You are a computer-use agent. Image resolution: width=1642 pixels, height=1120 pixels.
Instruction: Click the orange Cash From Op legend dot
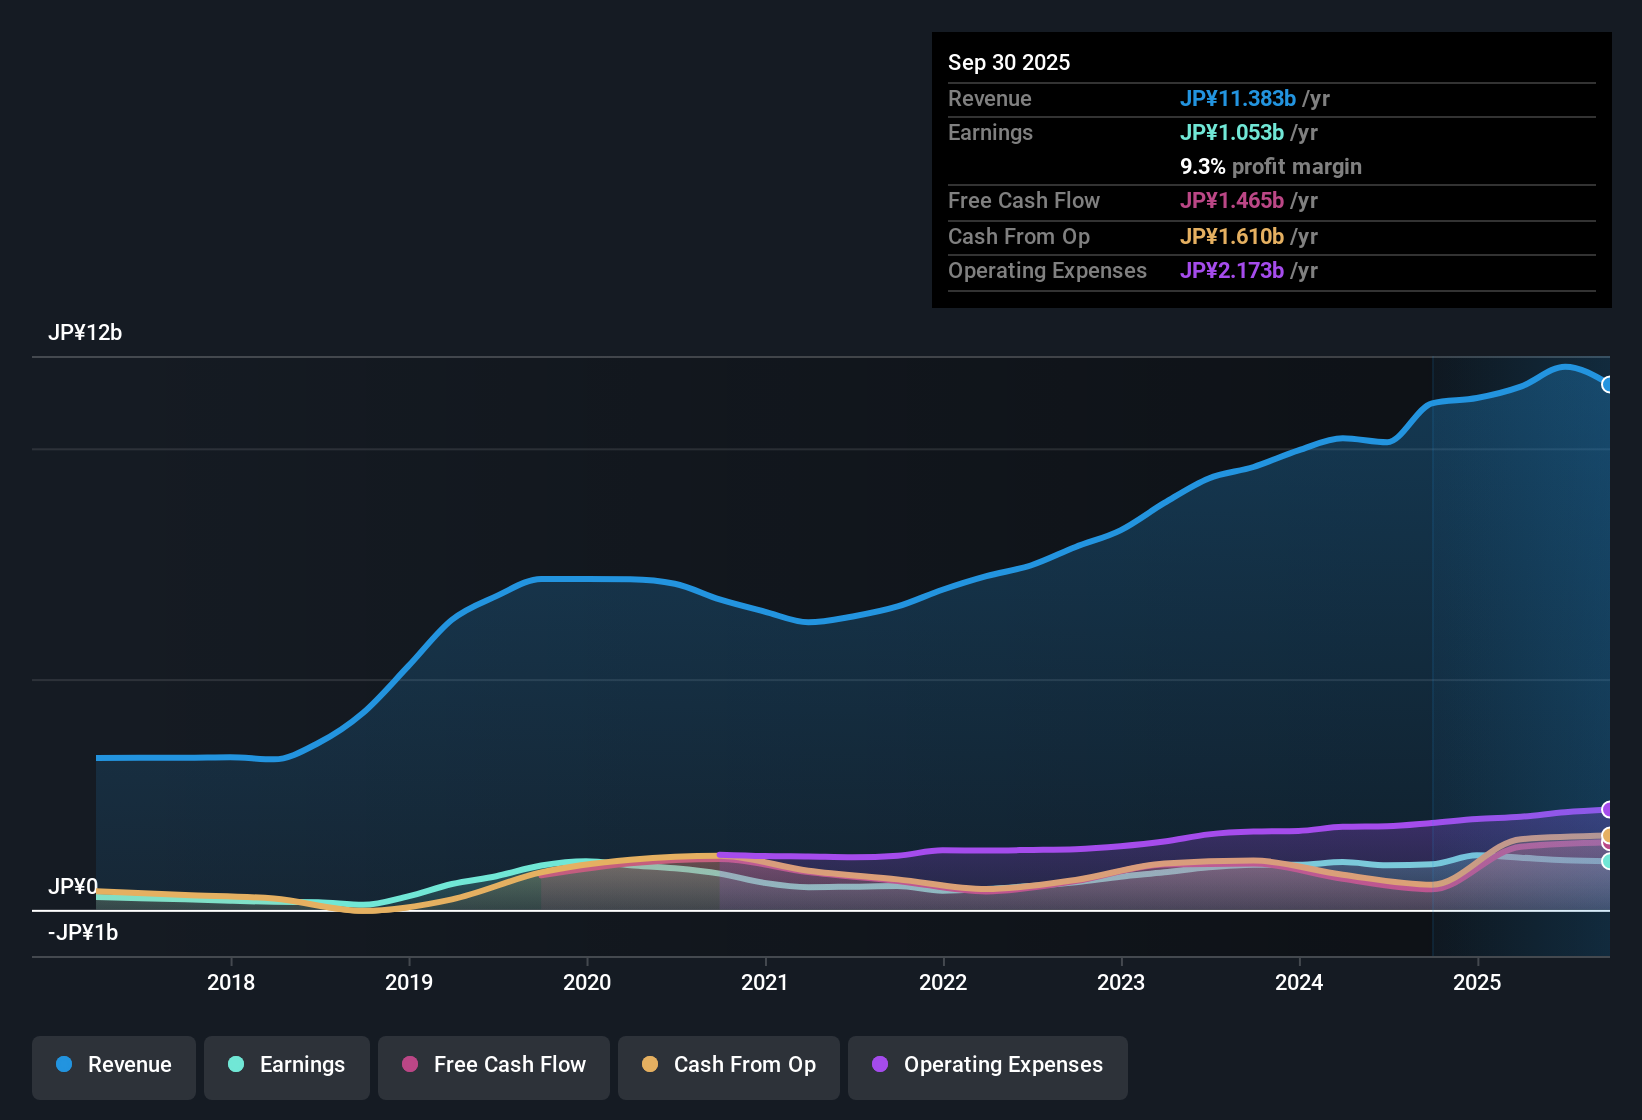650,1065
